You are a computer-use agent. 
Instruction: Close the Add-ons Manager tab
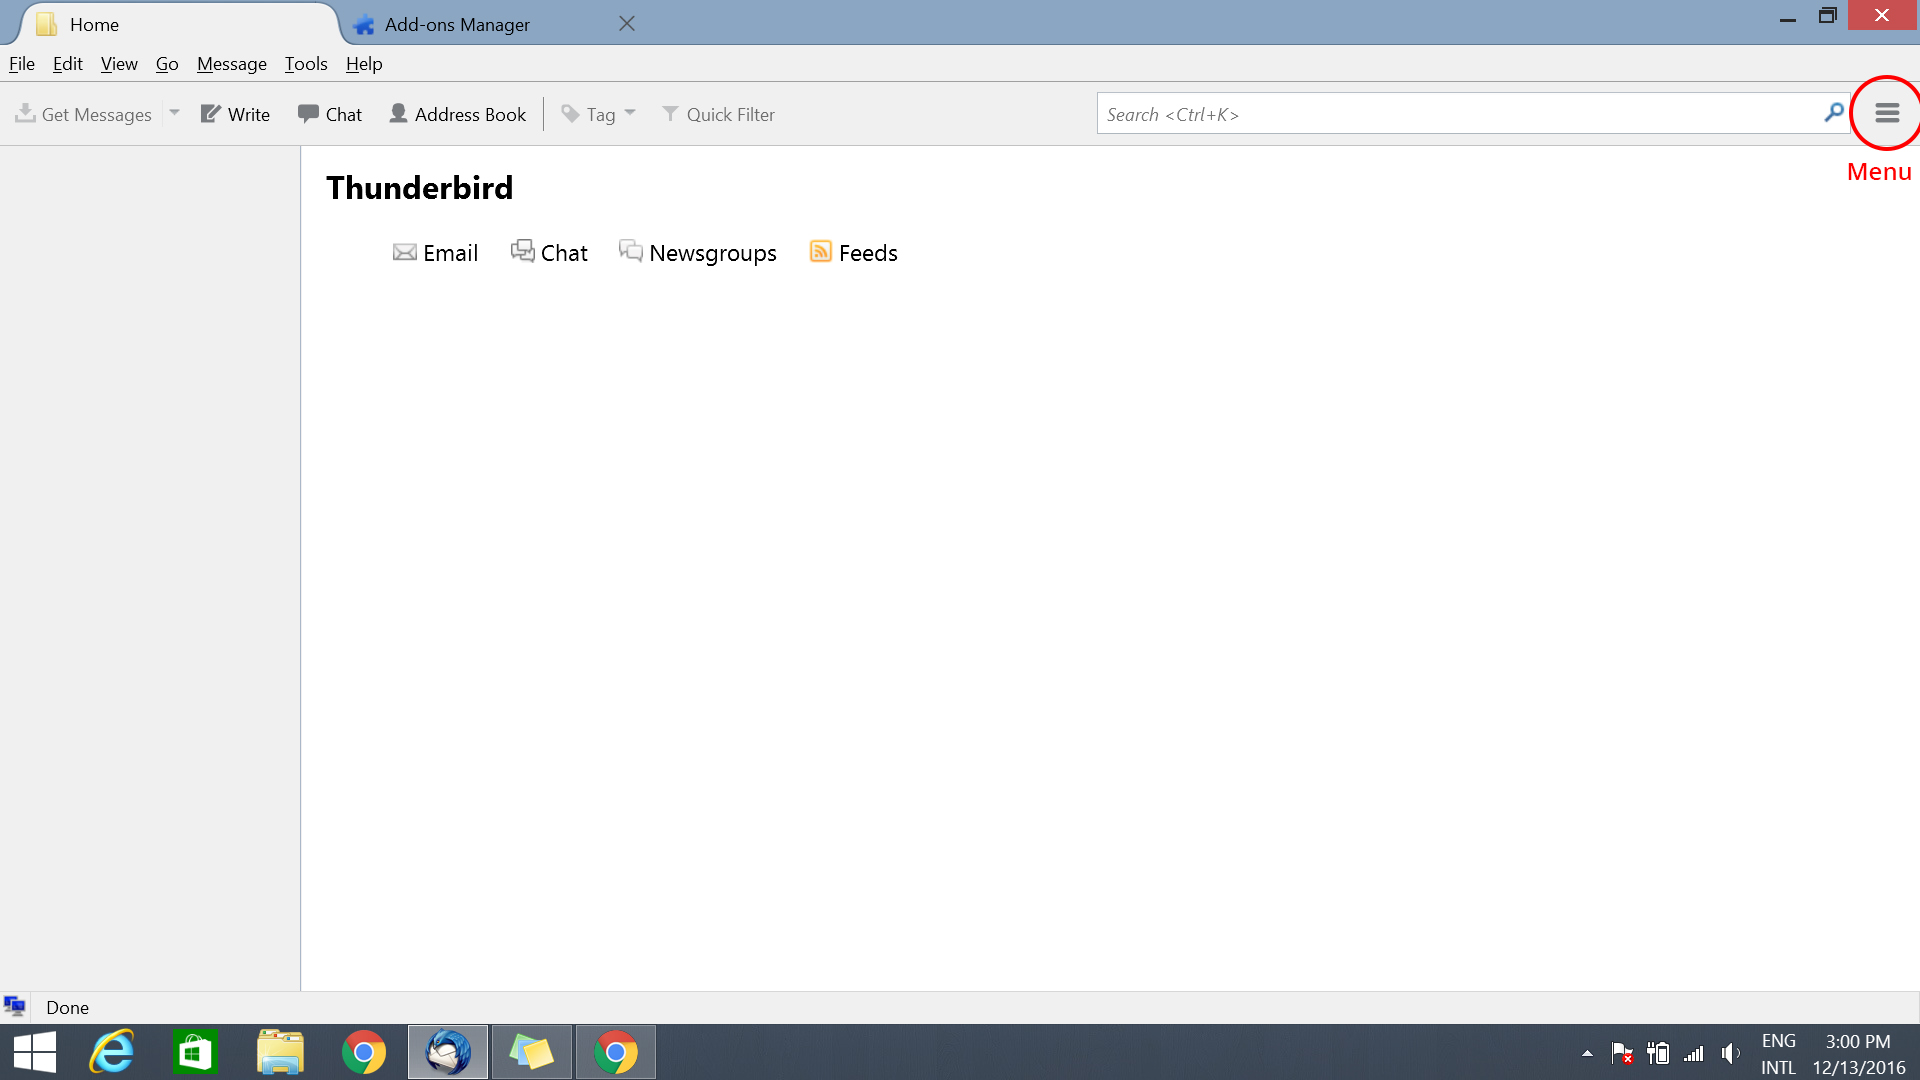(x=627, y=23)
